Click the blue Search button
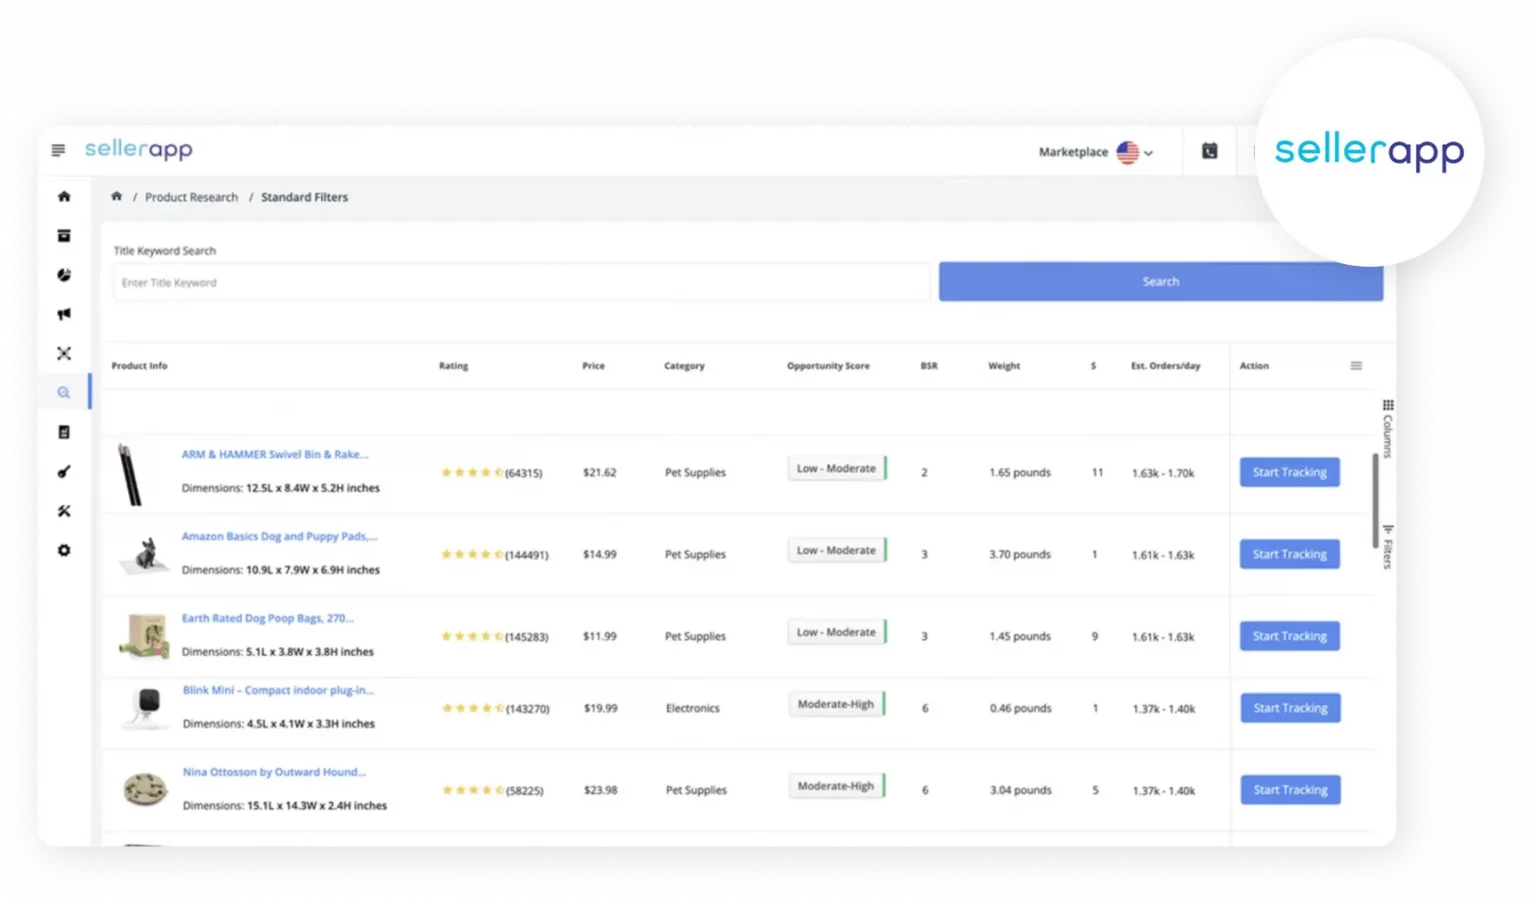The image size is (1536, 898). coord(1160,282)
